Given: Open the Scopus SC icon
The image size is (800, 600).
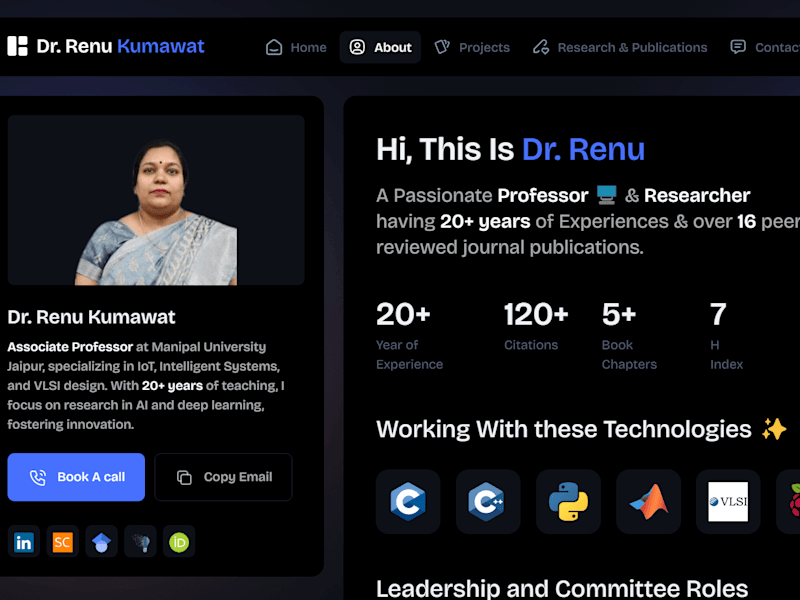Looking at the screenshot, I should 63,542.
